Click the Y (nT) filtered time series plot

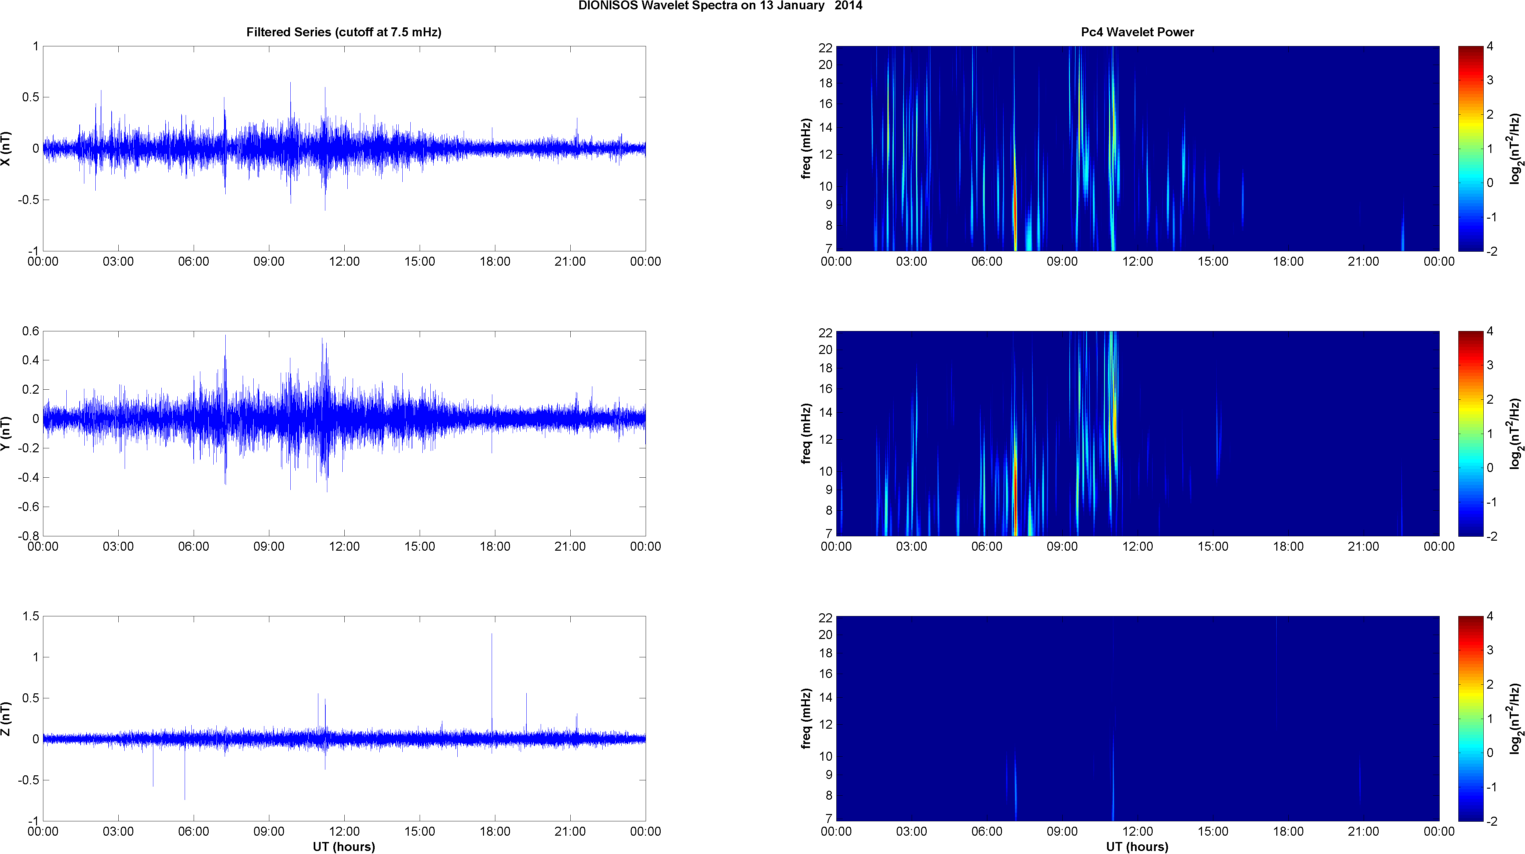344,433
